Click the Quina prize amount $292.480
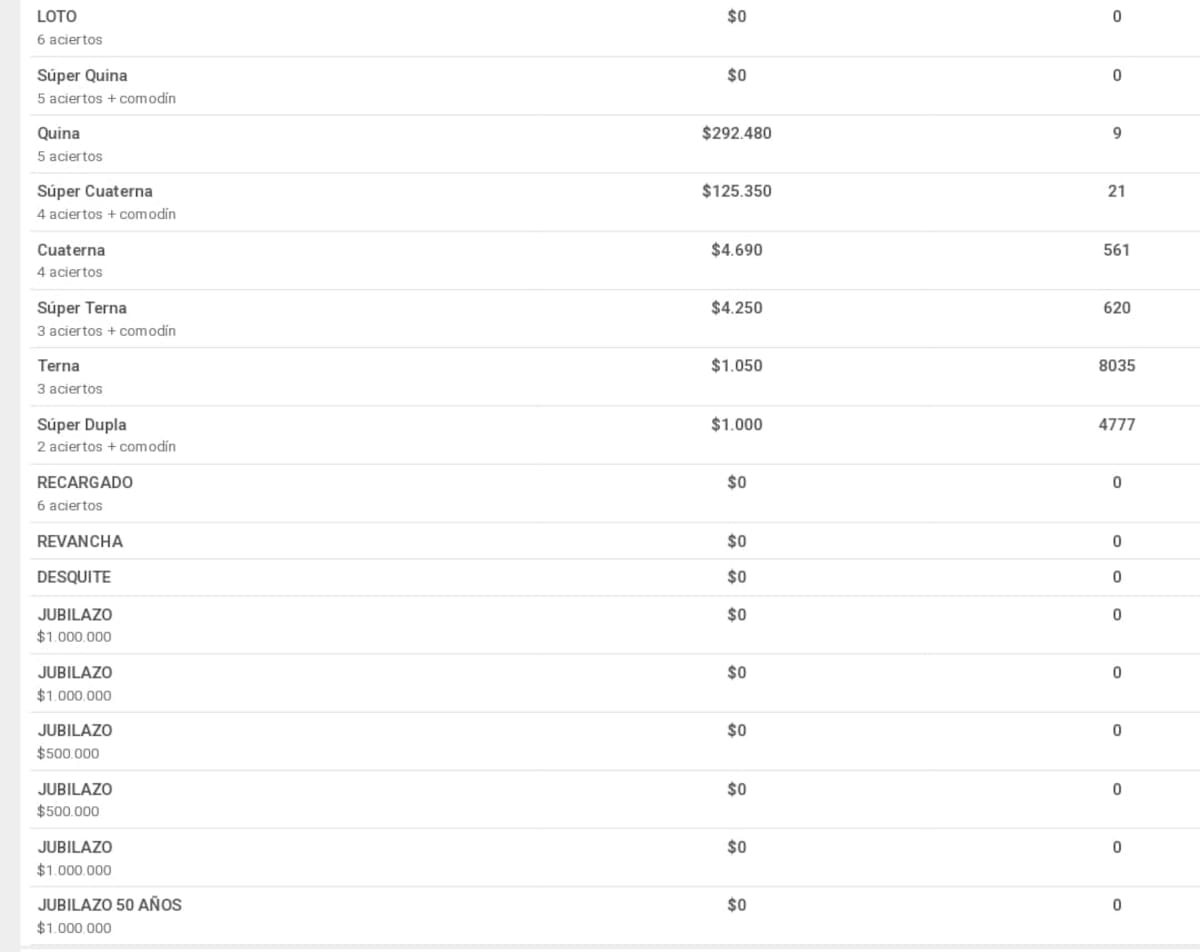This screenshot has width=1200, height=952. 737,133
